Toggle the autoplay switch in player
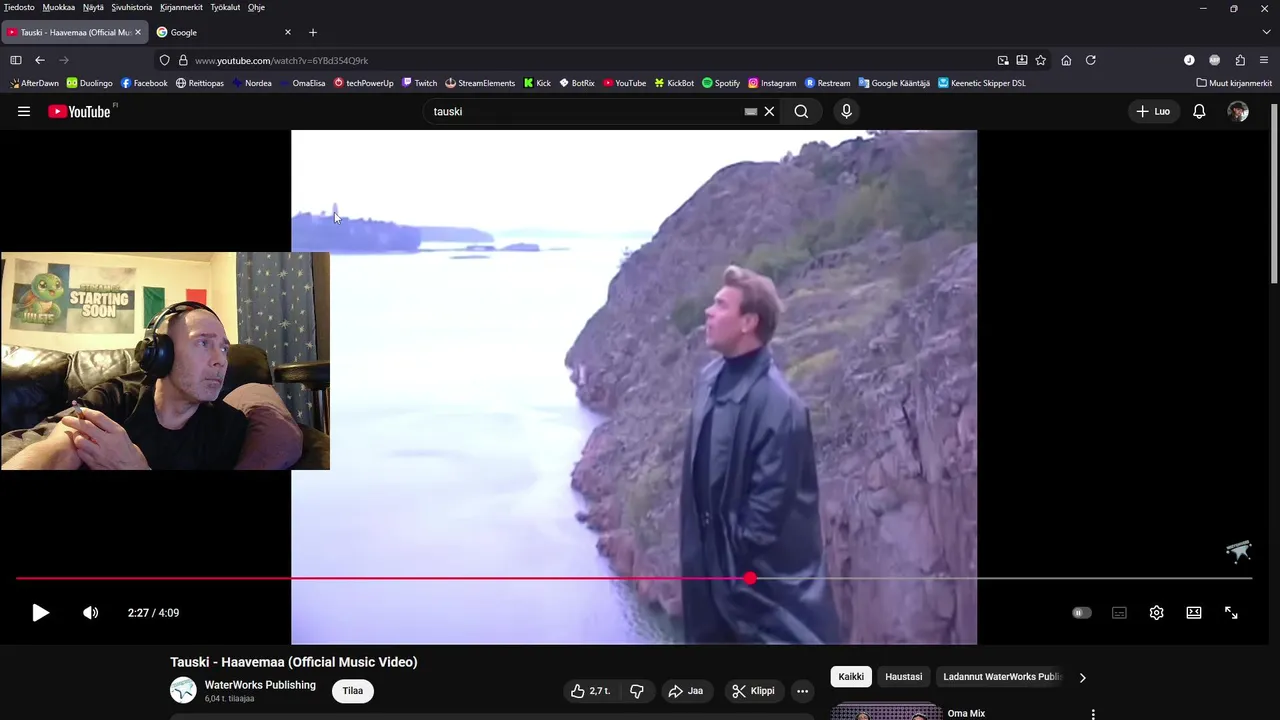 [x=1082, y=613]
